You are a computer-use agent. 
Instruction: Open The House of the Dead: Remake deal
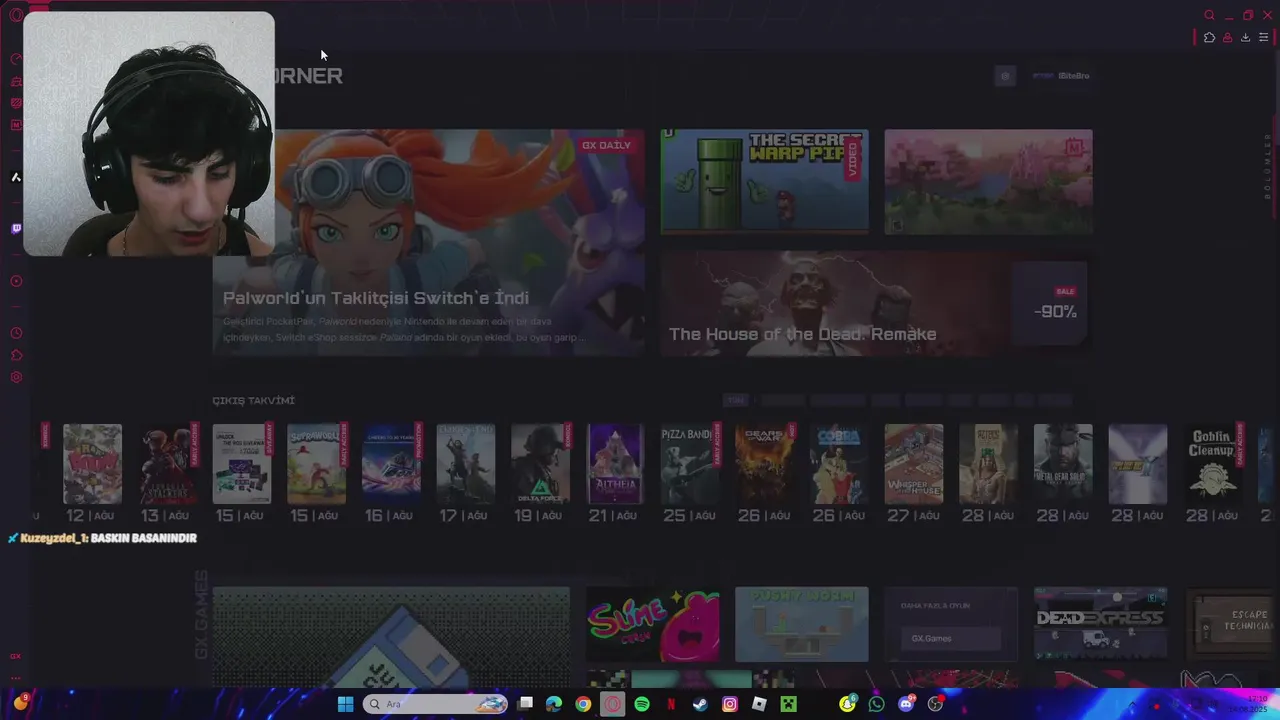(x=874, y=304)
